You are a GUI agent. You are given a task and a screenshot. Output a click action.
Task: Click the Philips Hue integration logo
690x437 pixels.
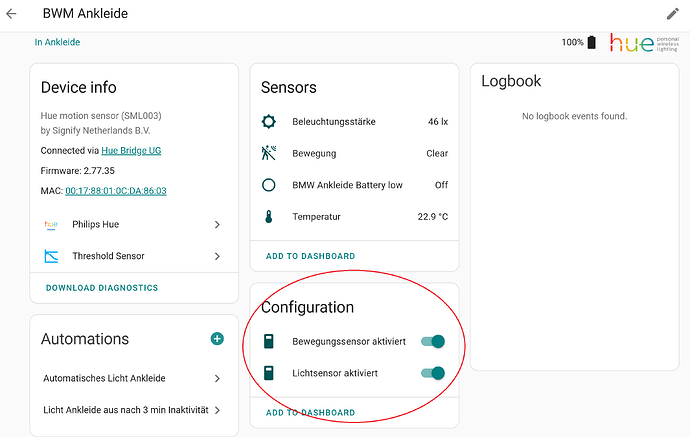[x=51, y=224]
